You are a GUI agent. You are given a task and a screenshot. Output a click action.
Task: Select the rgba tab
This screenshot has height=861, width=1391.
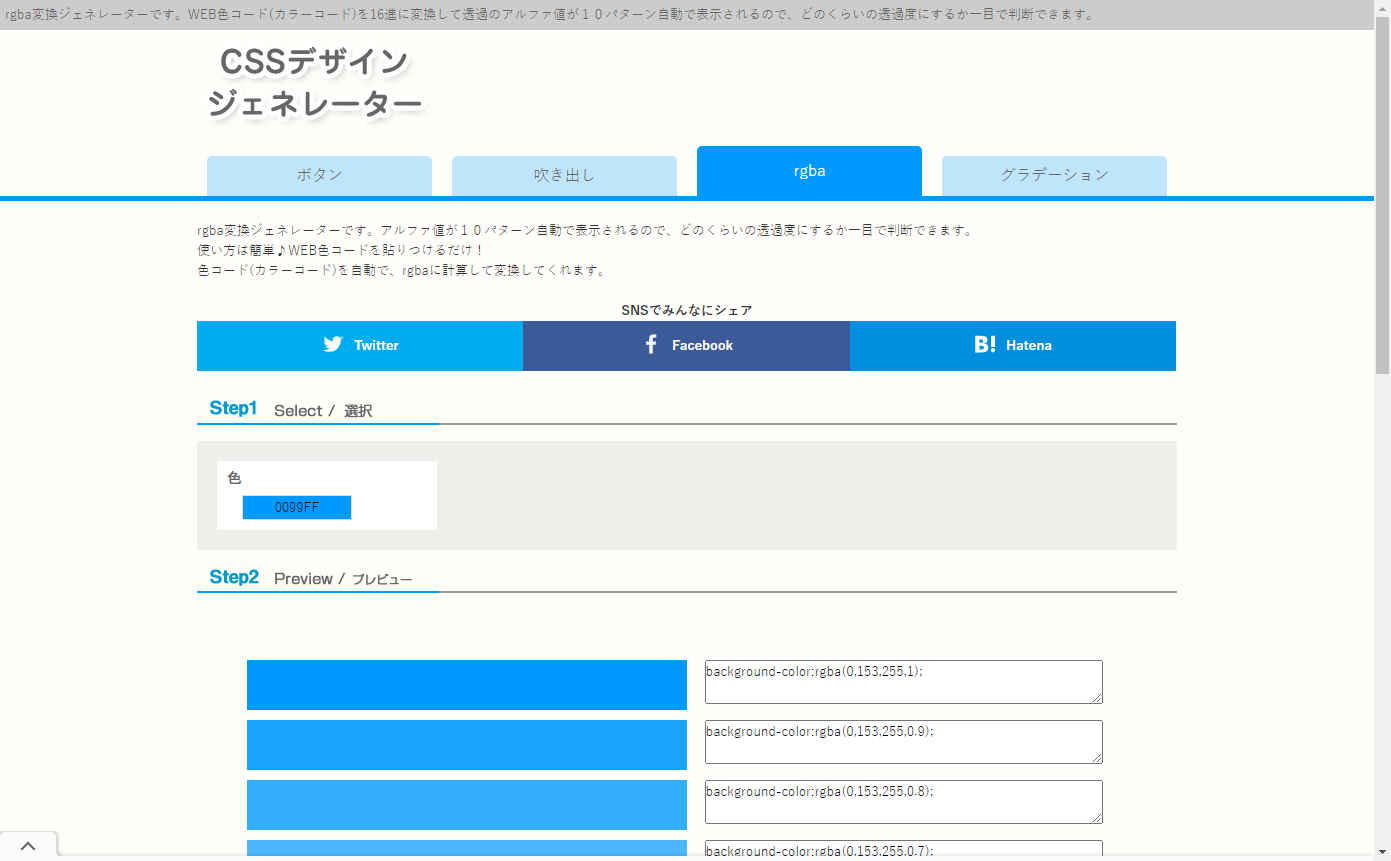(809, 171)
